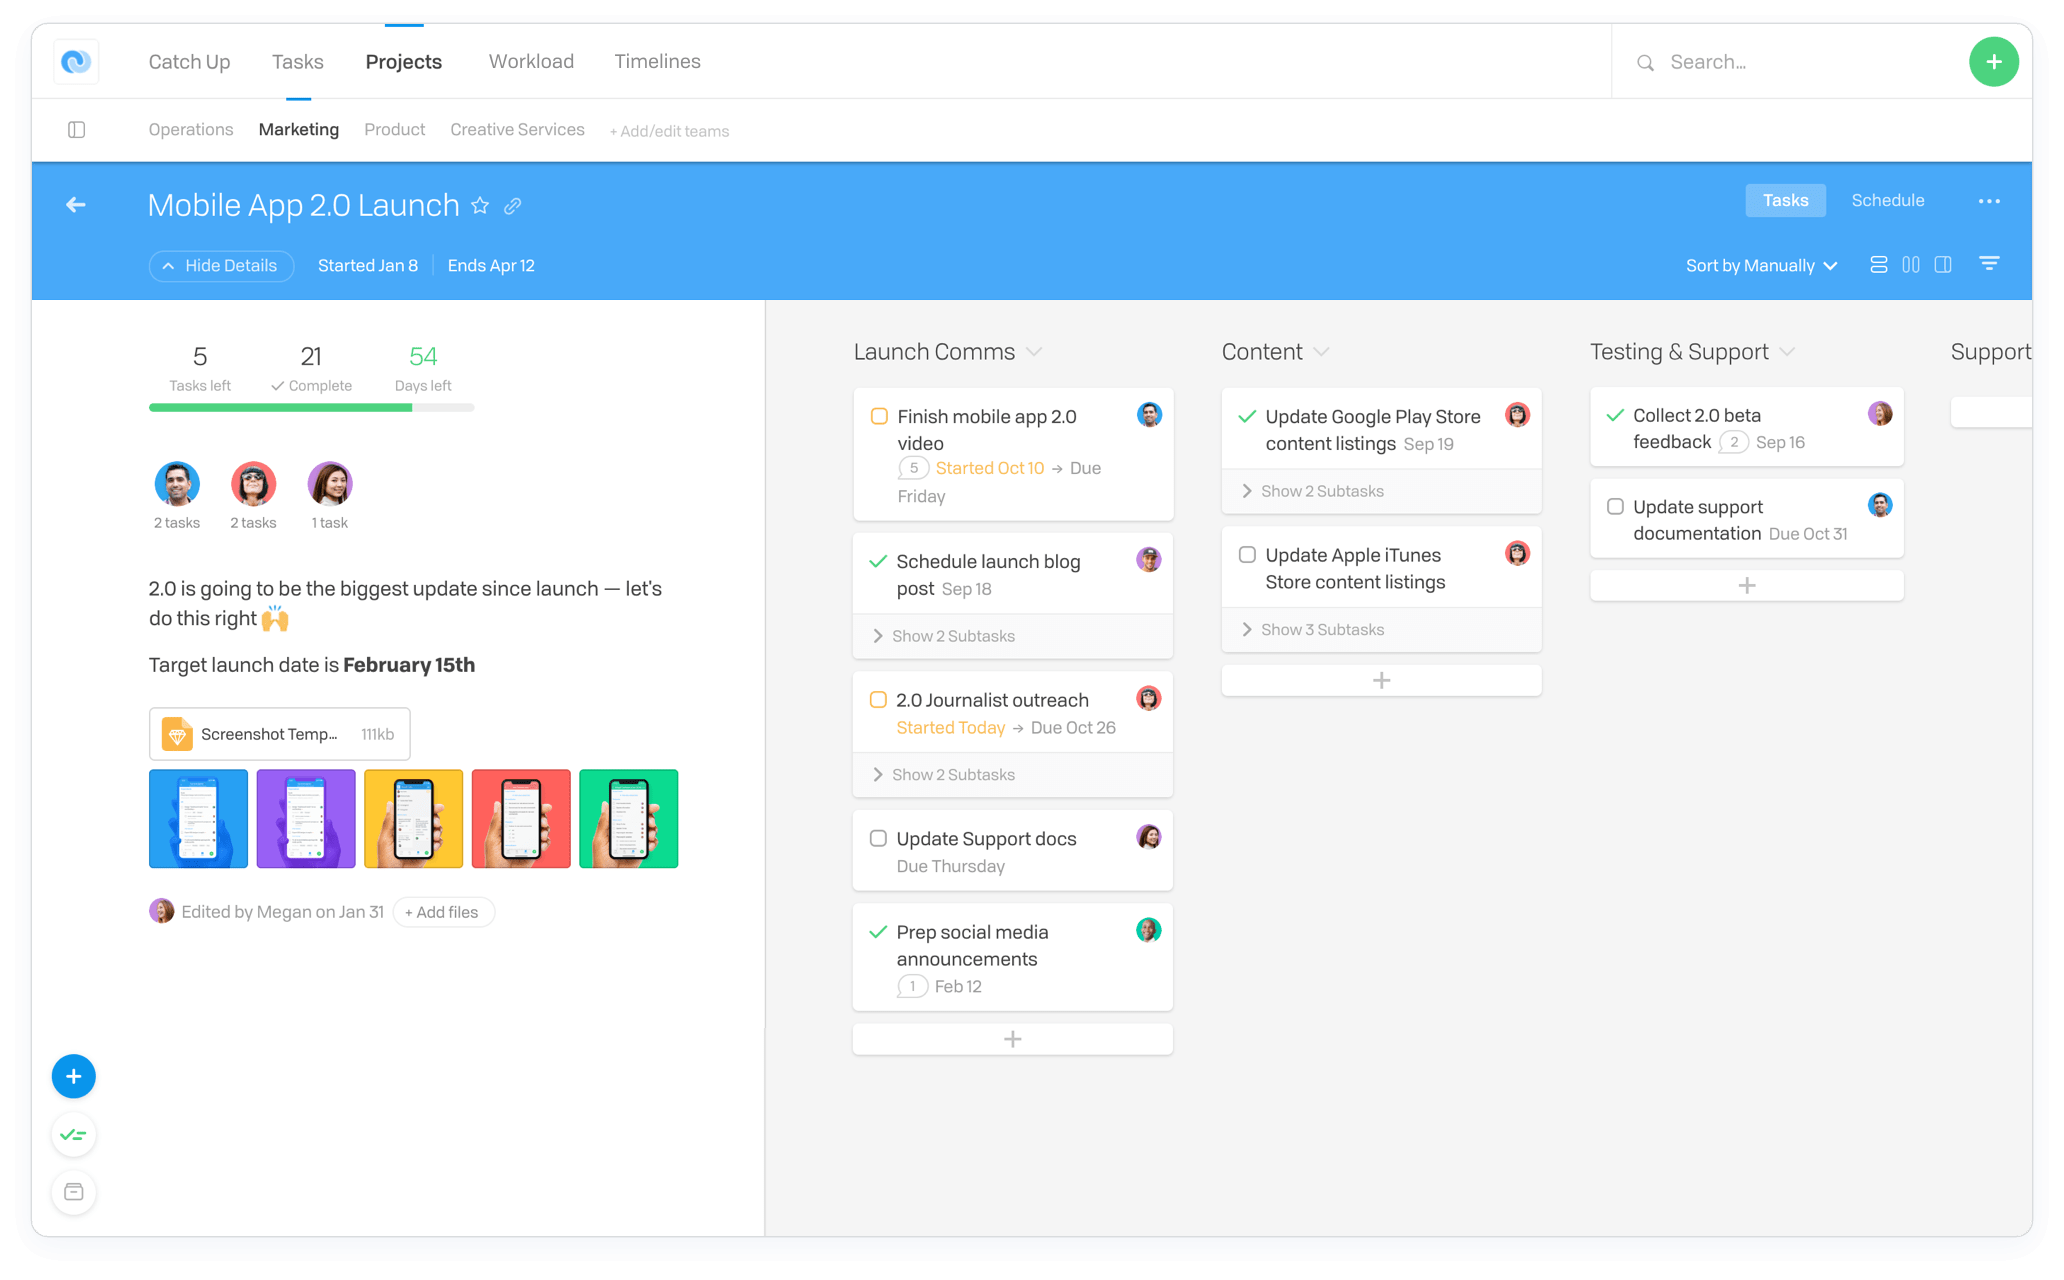The image size is (2064, 1280).
Task: Uncheck Update Google Play Store content listings
Action: pyautogui.click(x=1247, y=416)
